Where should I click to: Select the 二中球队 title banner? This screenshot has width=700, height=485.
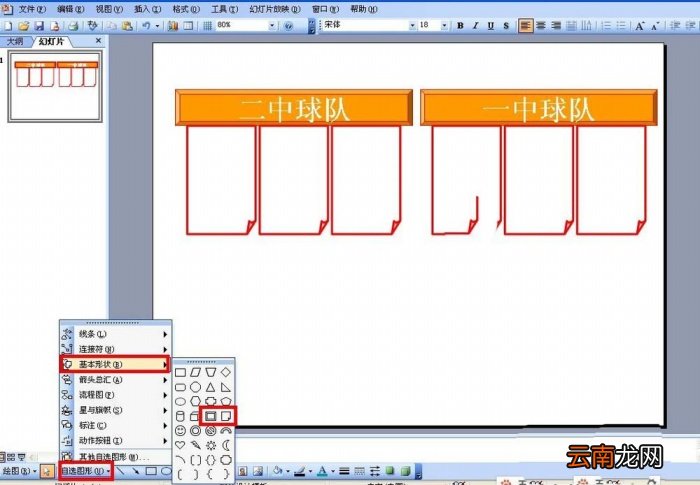click(294, 108)
